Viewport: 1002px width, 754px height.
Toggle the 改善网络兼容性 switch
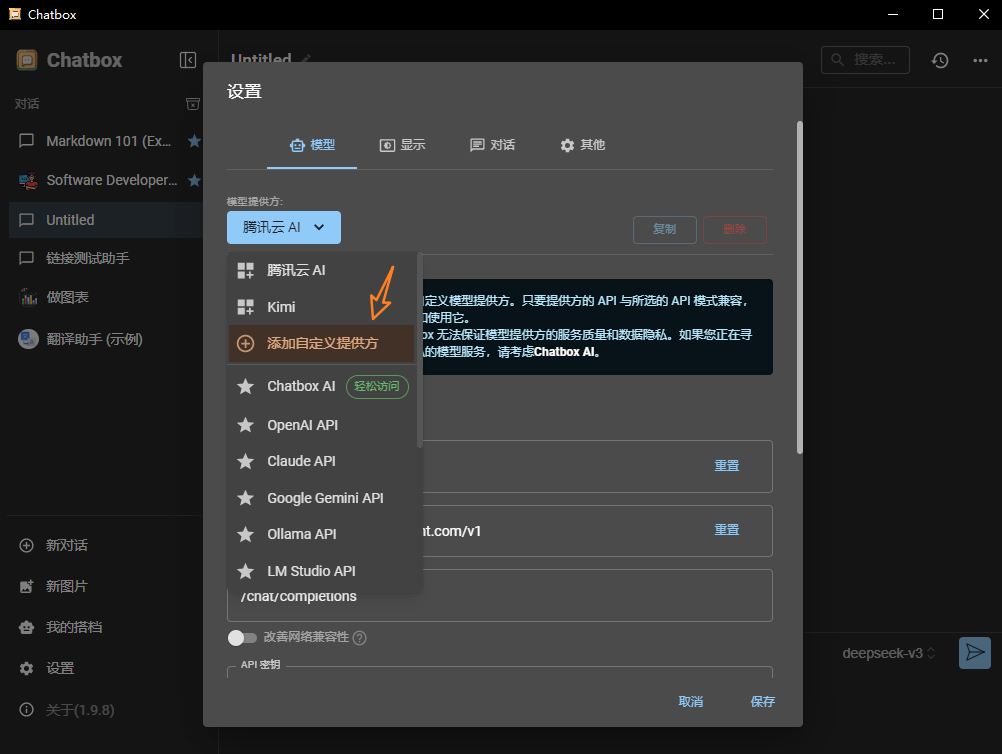(x=242, y=638)
